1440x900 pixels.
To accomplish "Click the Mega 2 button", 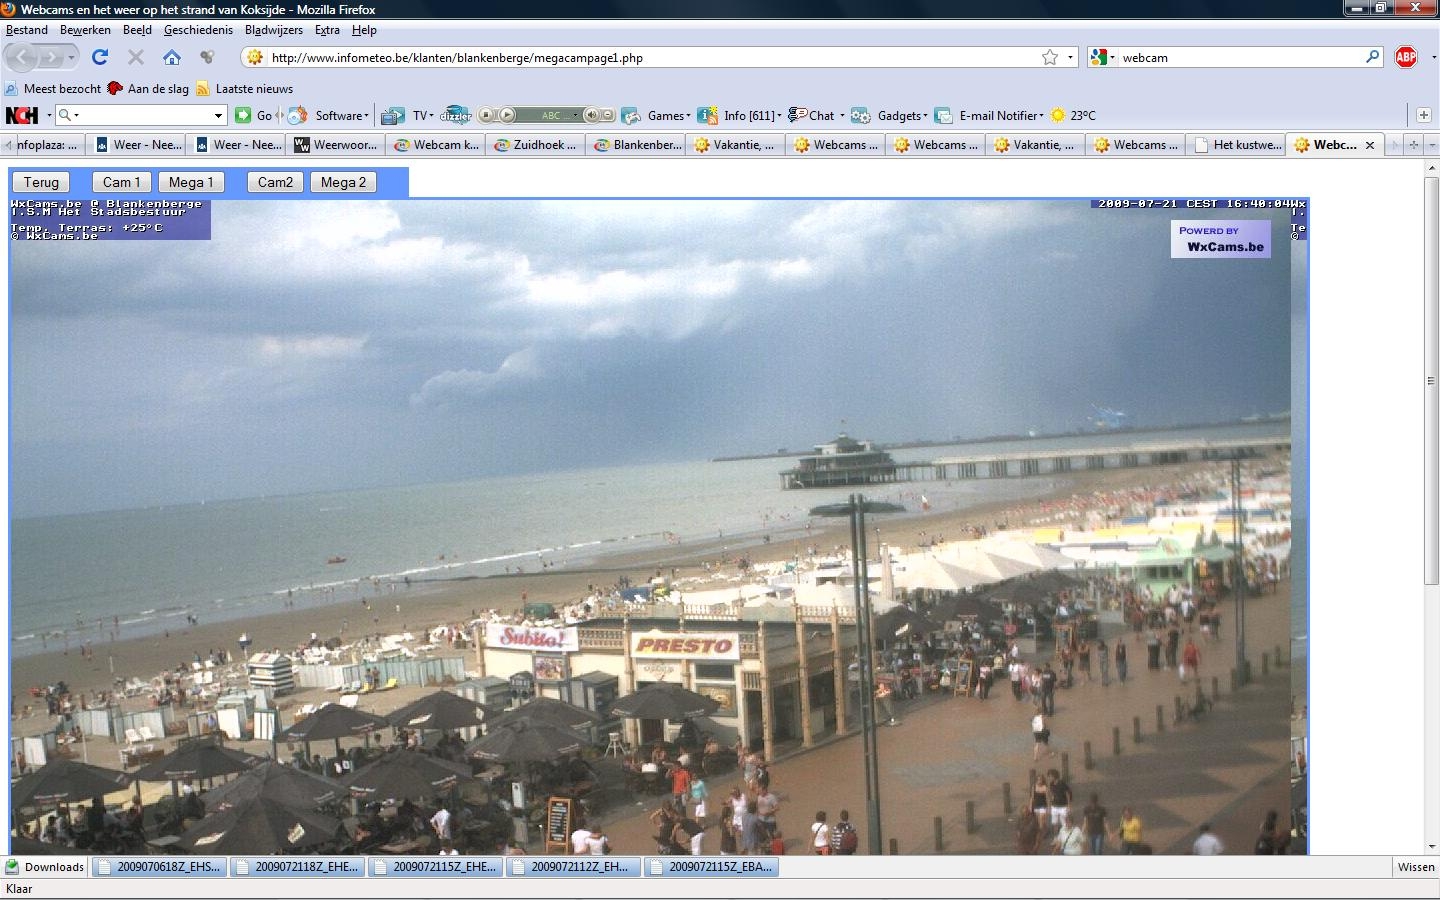I will [343, 182].
